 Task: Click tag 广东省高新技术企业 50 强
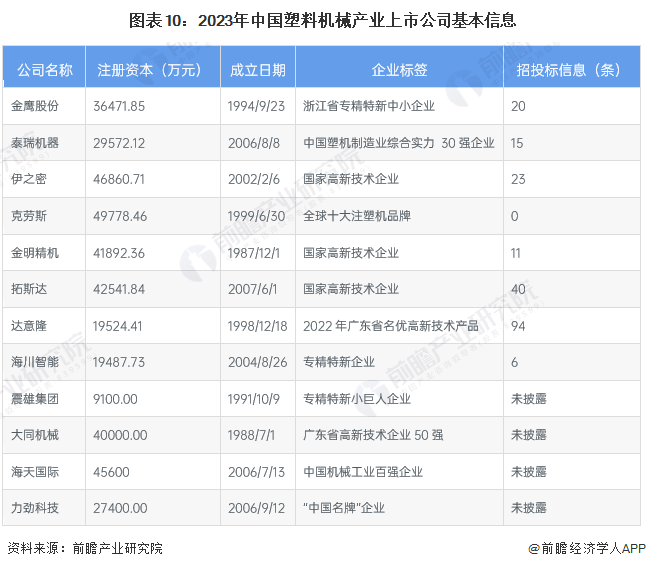point(373,435)
